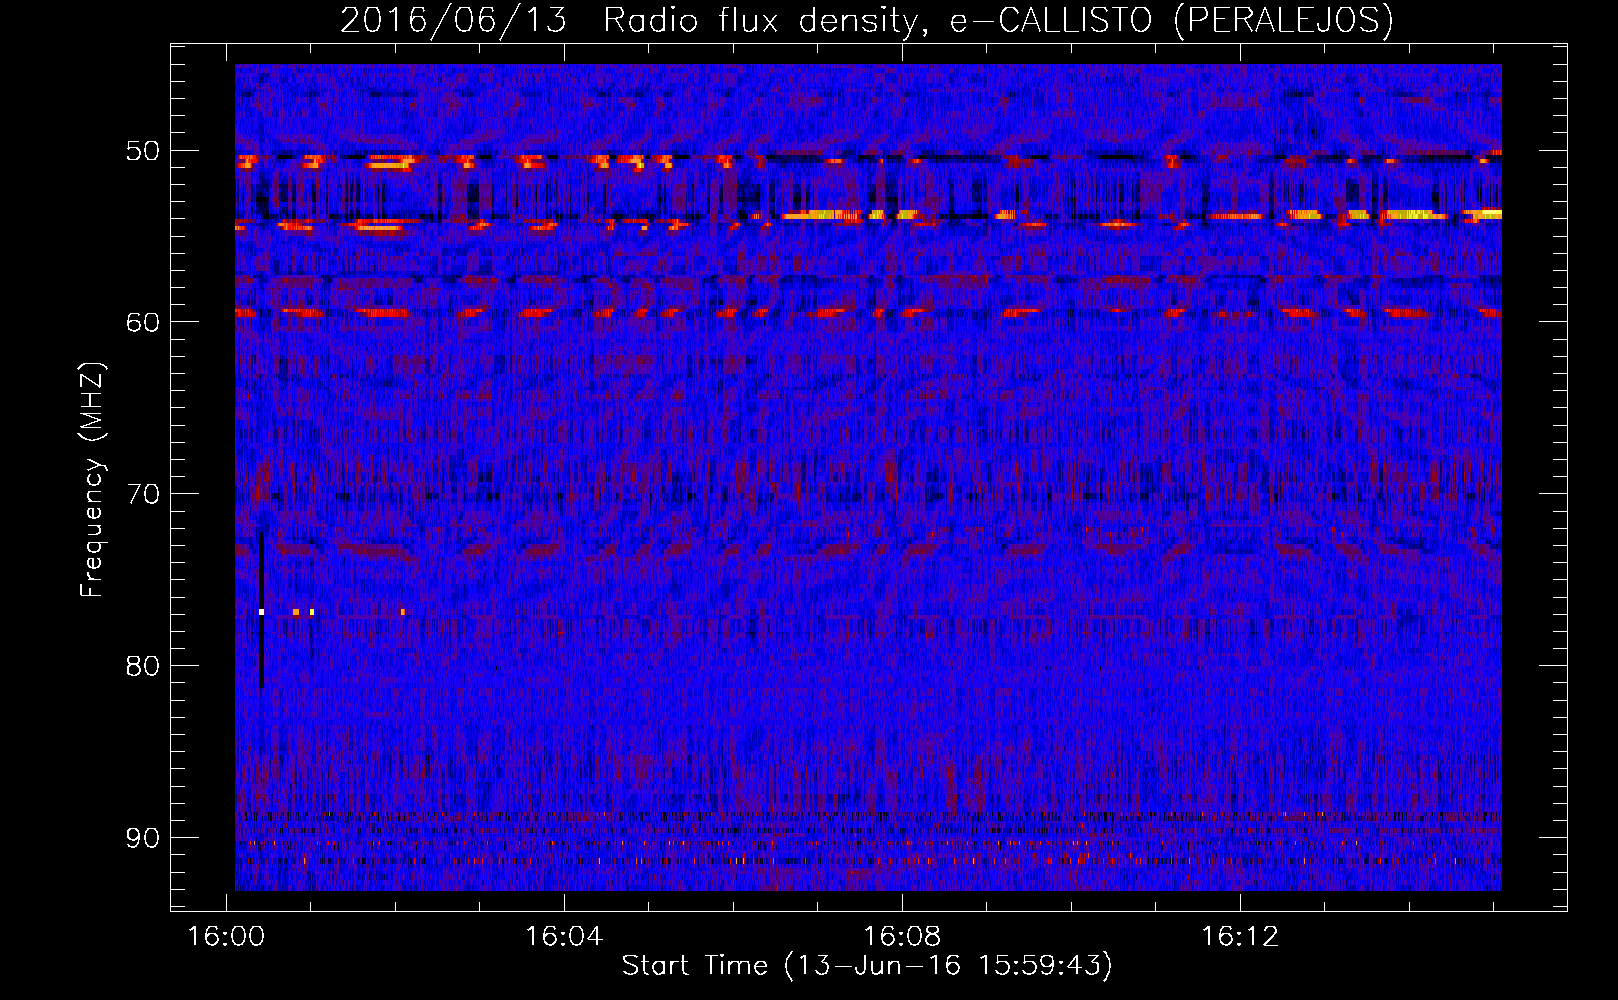
Task: Click the '90' frequency tick label
Action: 142,838
